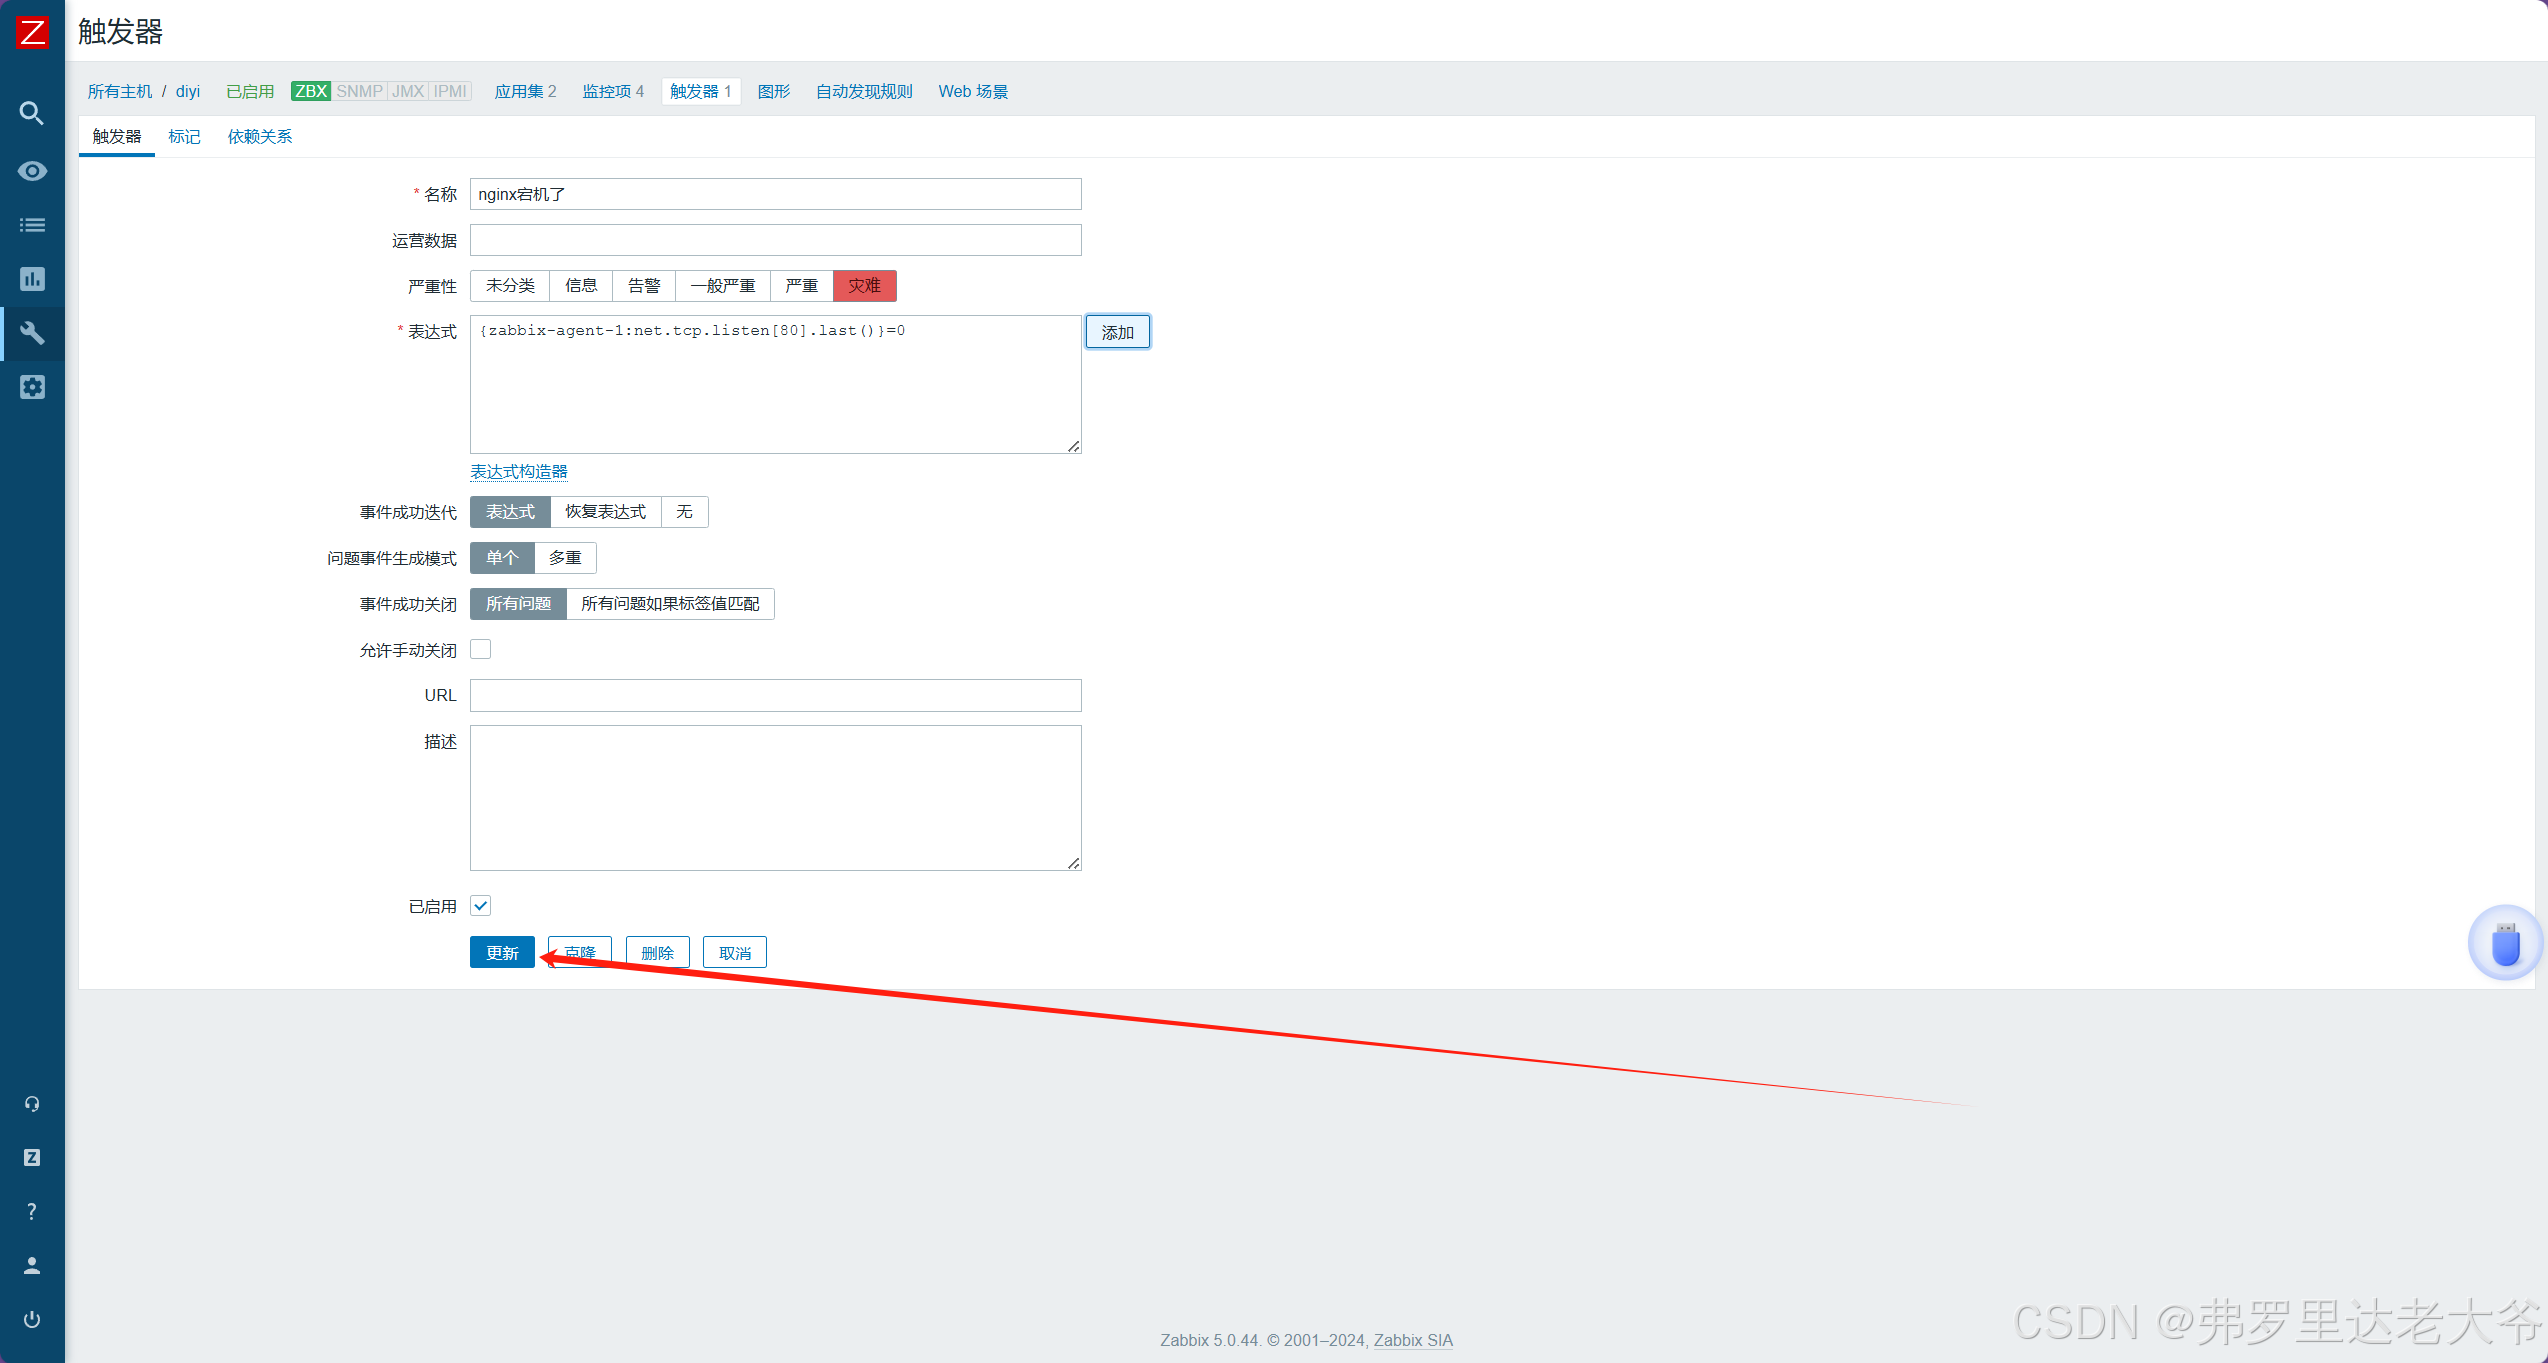Enable the allow manual close checkbox
The image size is (2548, 1363).
pos(481,650)
